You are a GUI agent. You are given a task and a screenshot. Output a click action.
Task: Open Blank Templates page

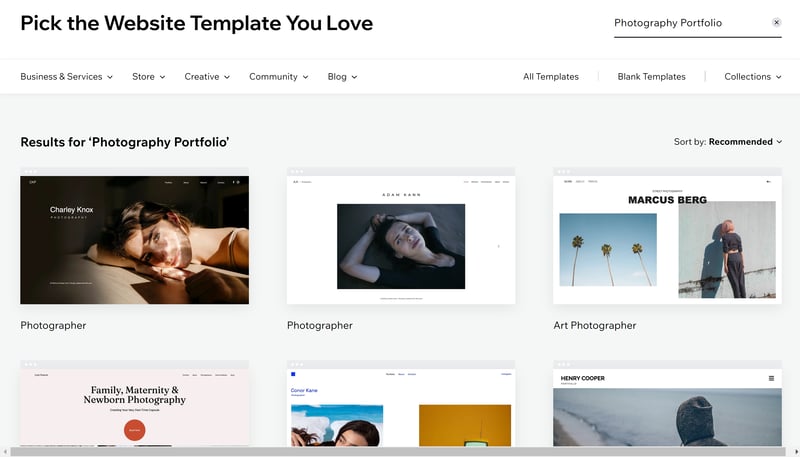click(652, 77)
